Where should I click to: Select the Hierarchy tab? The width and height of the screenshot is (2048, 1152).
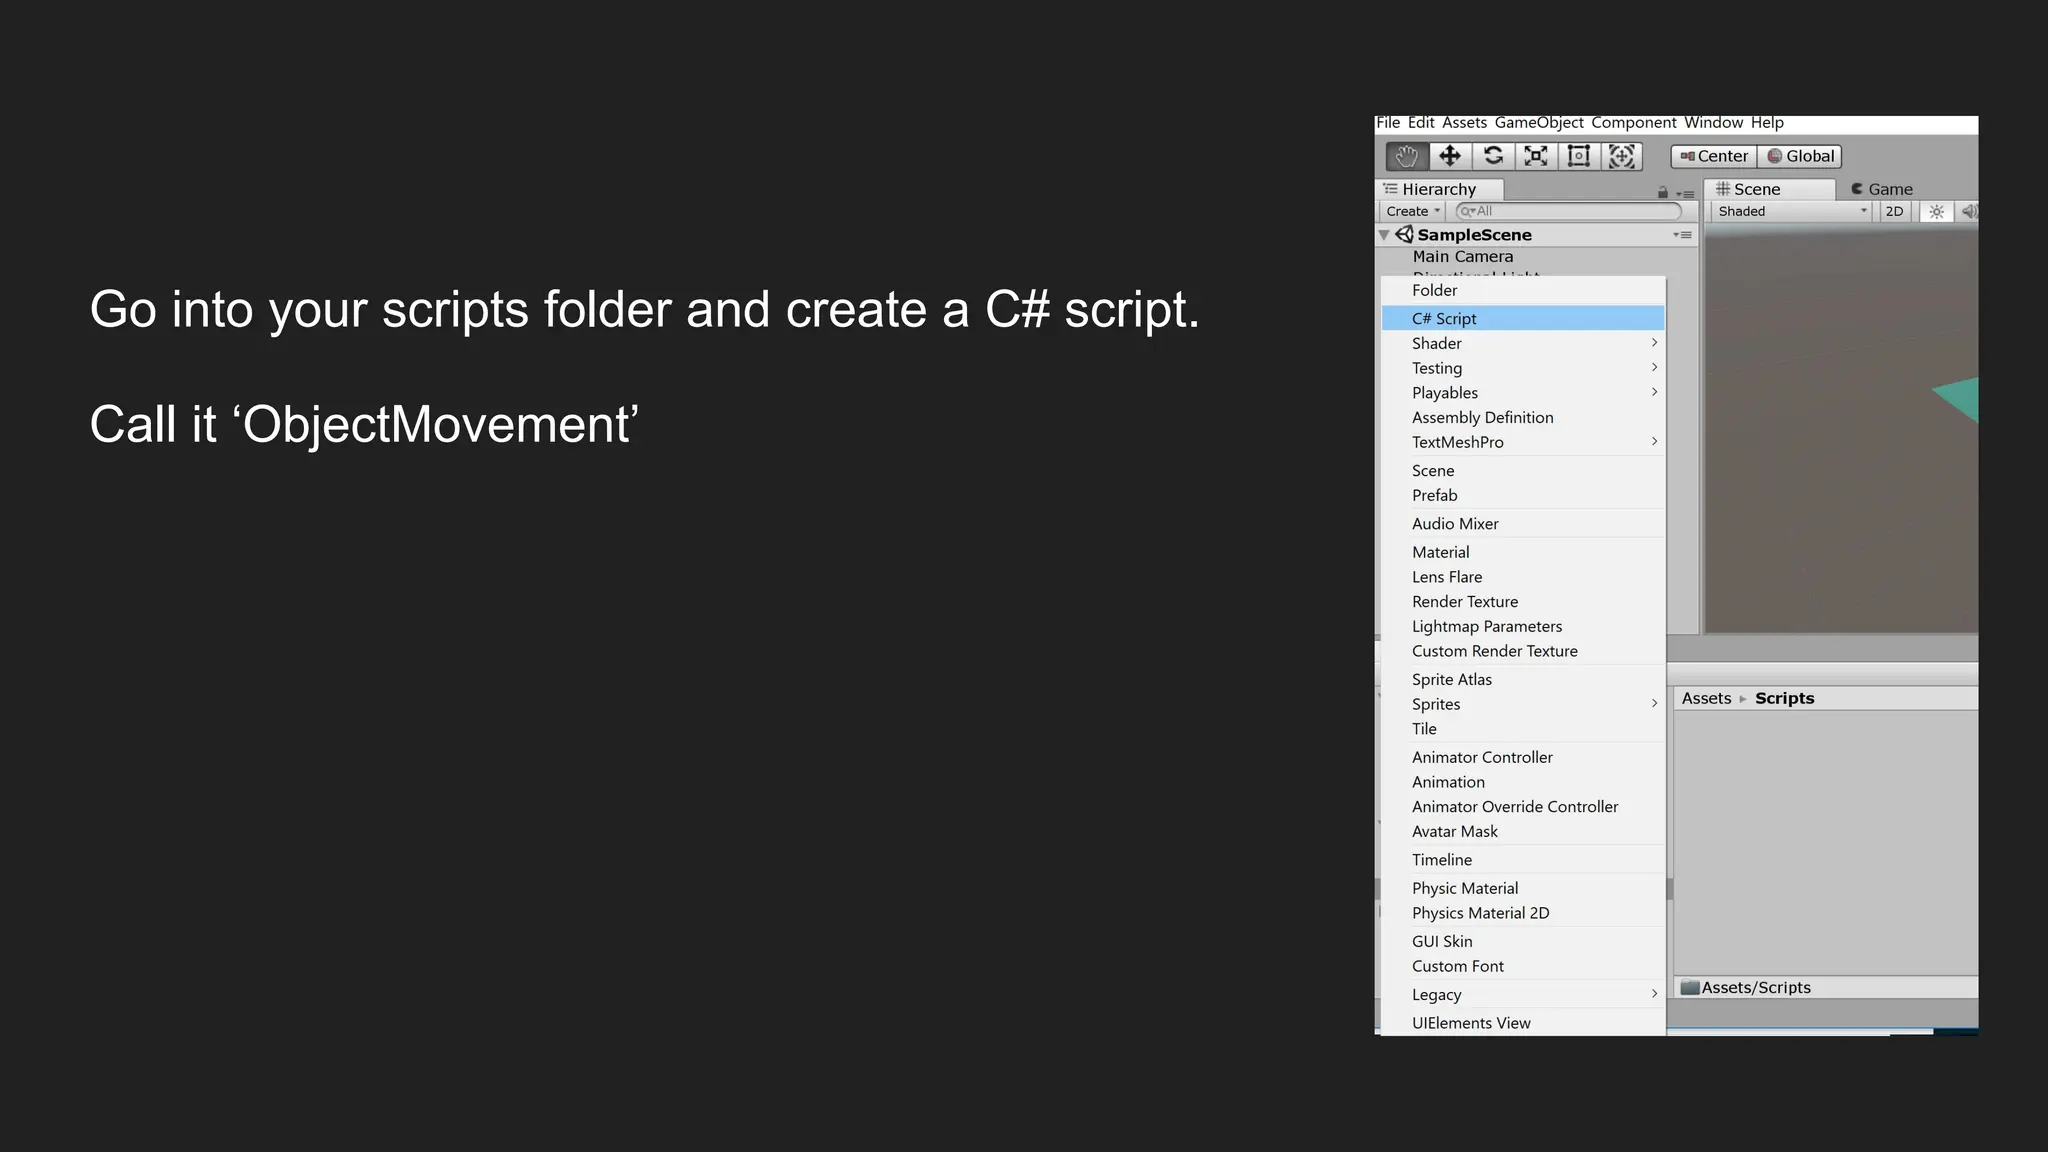coord(1440,189)
